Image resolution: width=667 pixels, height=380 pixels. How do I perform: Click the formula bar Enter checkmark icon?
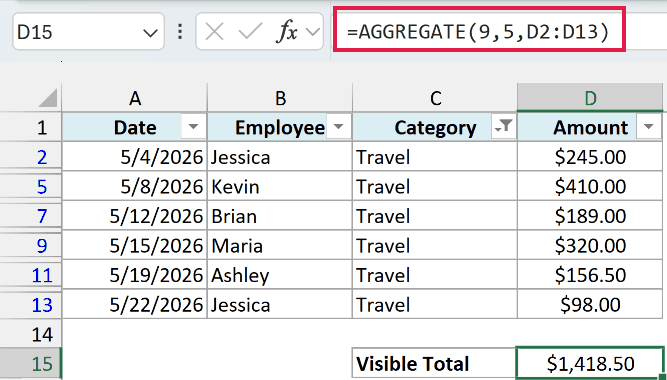(250, 32)
